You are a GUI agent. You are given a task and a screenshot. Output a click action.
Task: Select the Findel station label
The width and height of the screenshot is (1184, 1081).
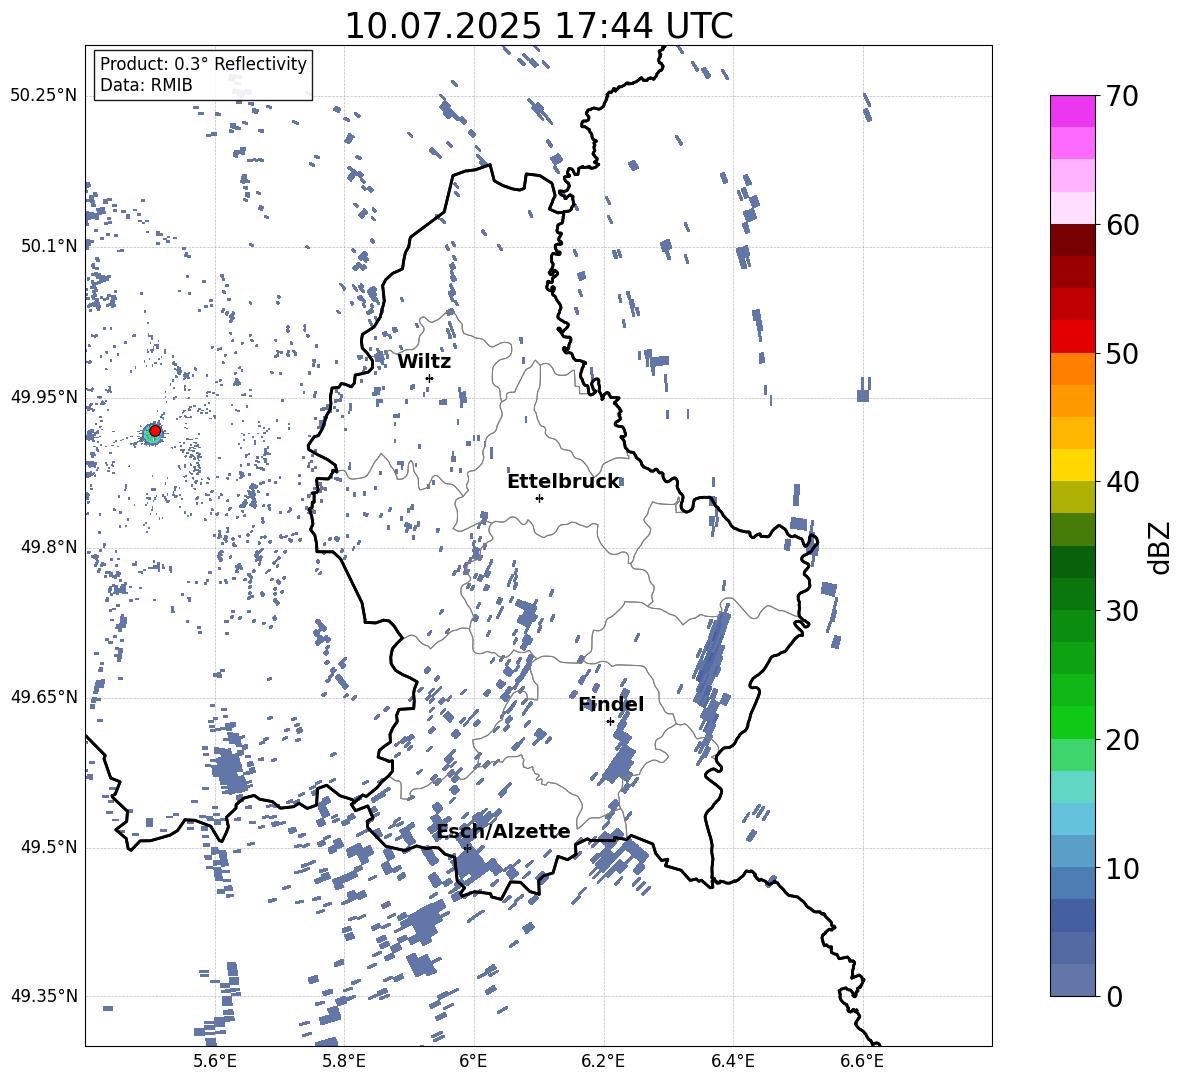tap(611, 704)
